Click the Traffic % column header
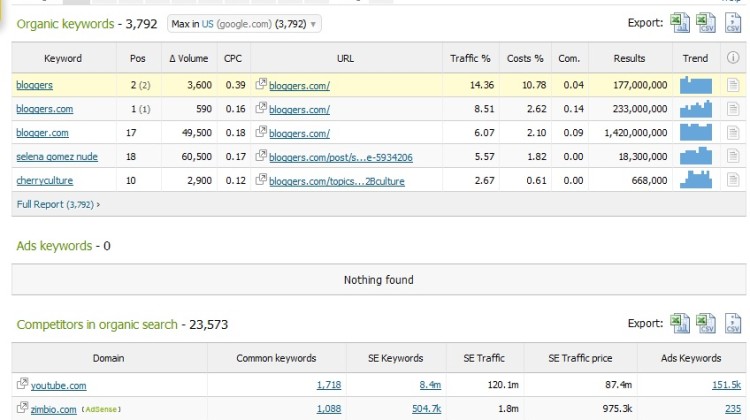Viewport: 750px width, 420px height. click(x=470, y=58)
